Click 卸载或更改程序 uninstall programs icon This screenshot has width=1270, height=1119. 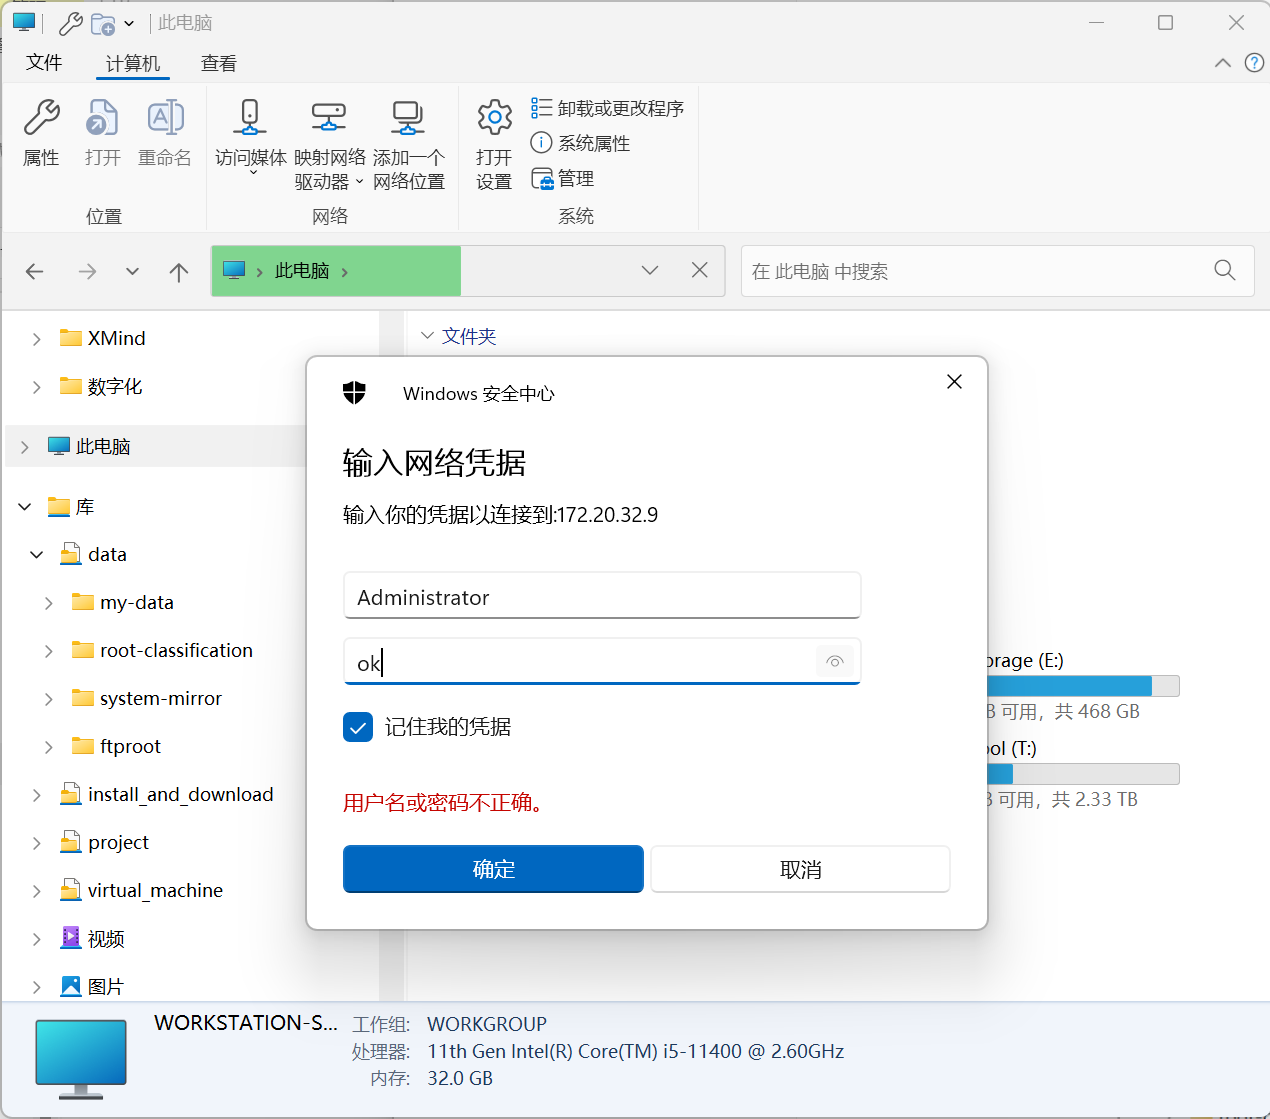[x=541, y=108]
